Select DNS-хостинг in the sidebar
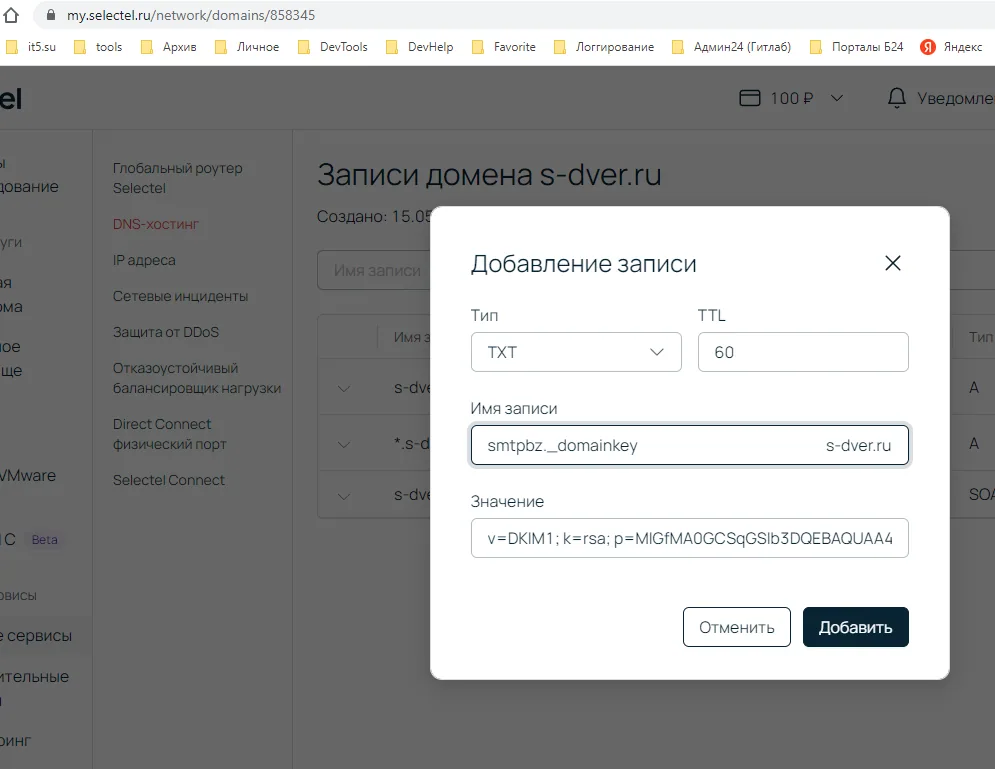Screen dimensions: 995x769 click(x=155, y=224)
